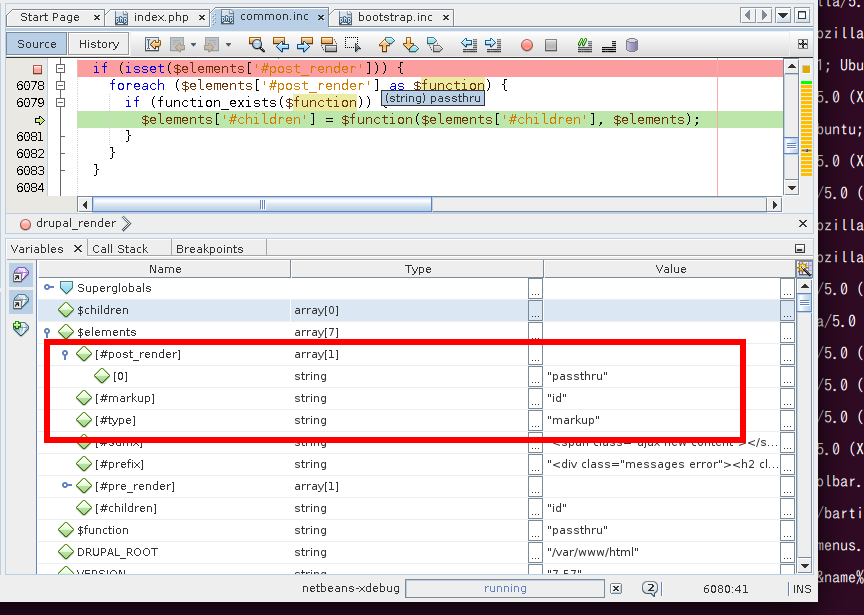Expand the [#pre_render] array node
Viewport: 864px width, 615px height.
coord(67,485)
